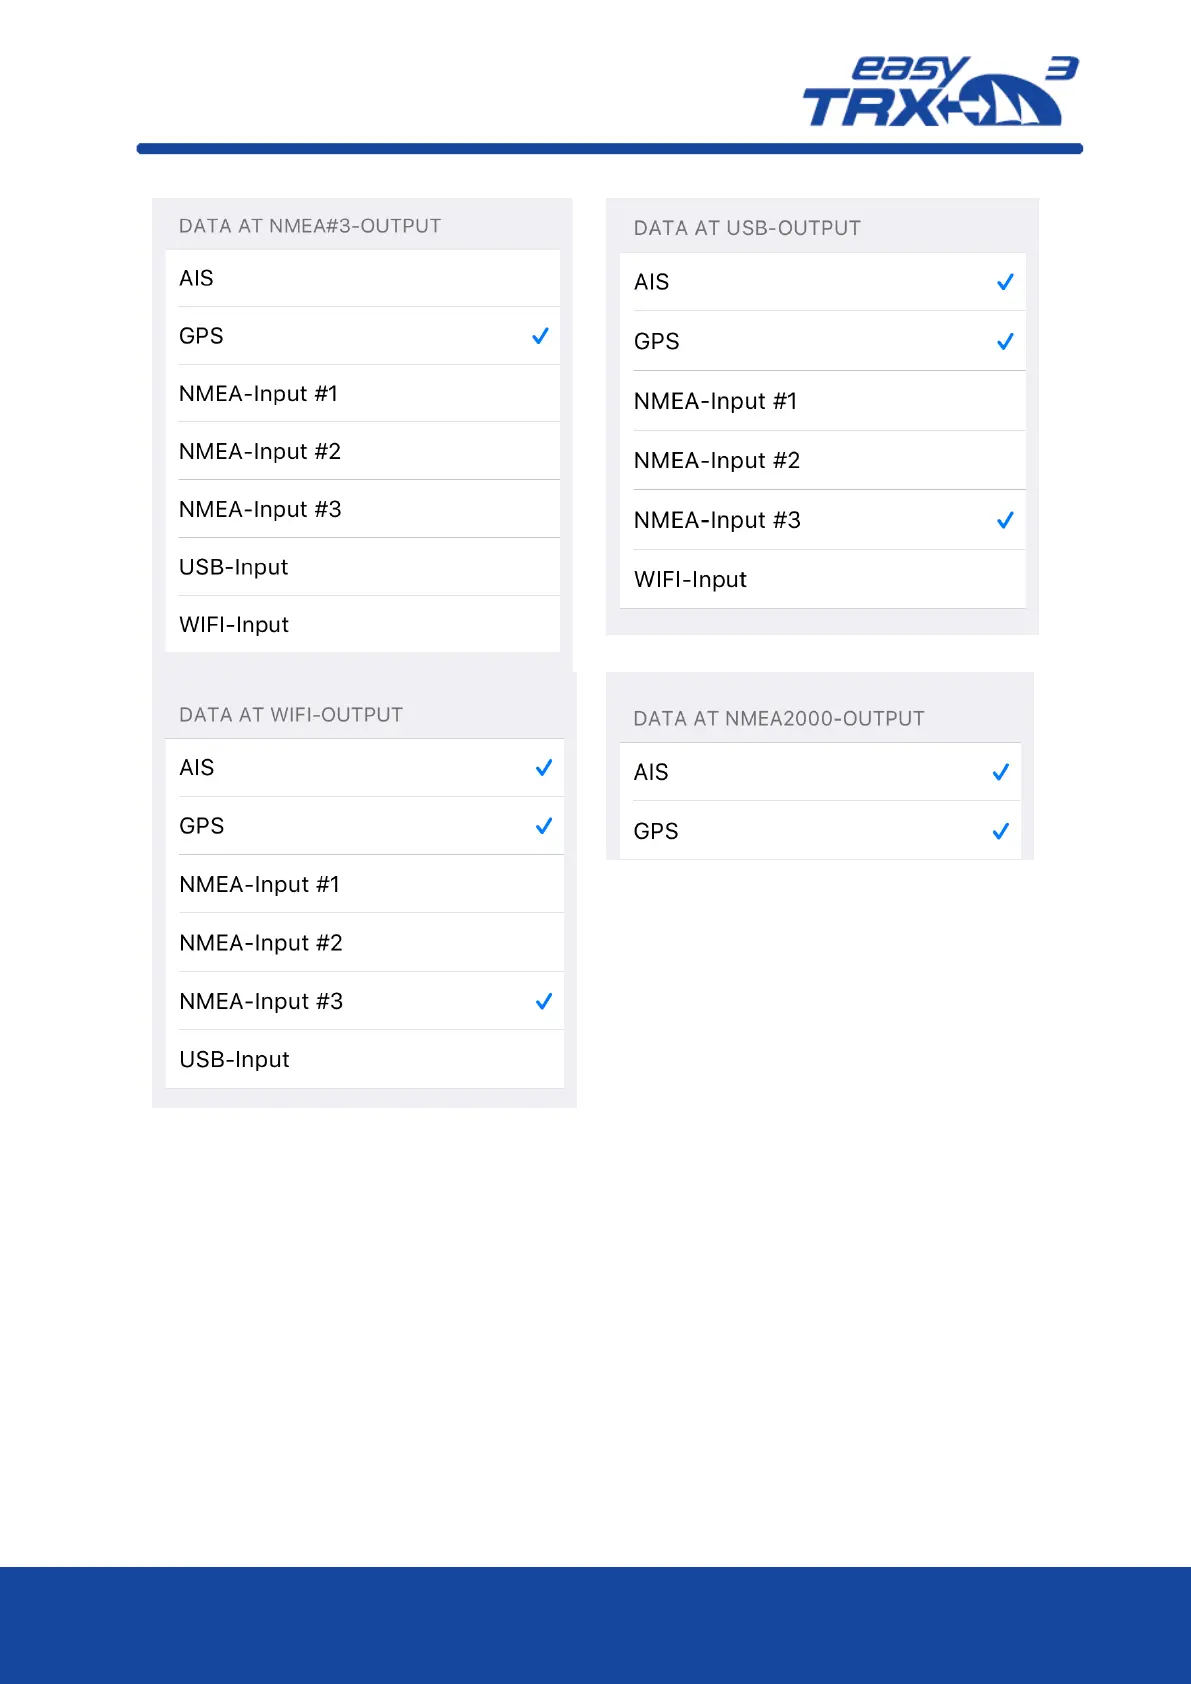Select USB-Input in NMEA#3-Output list

tap(362, 567)
